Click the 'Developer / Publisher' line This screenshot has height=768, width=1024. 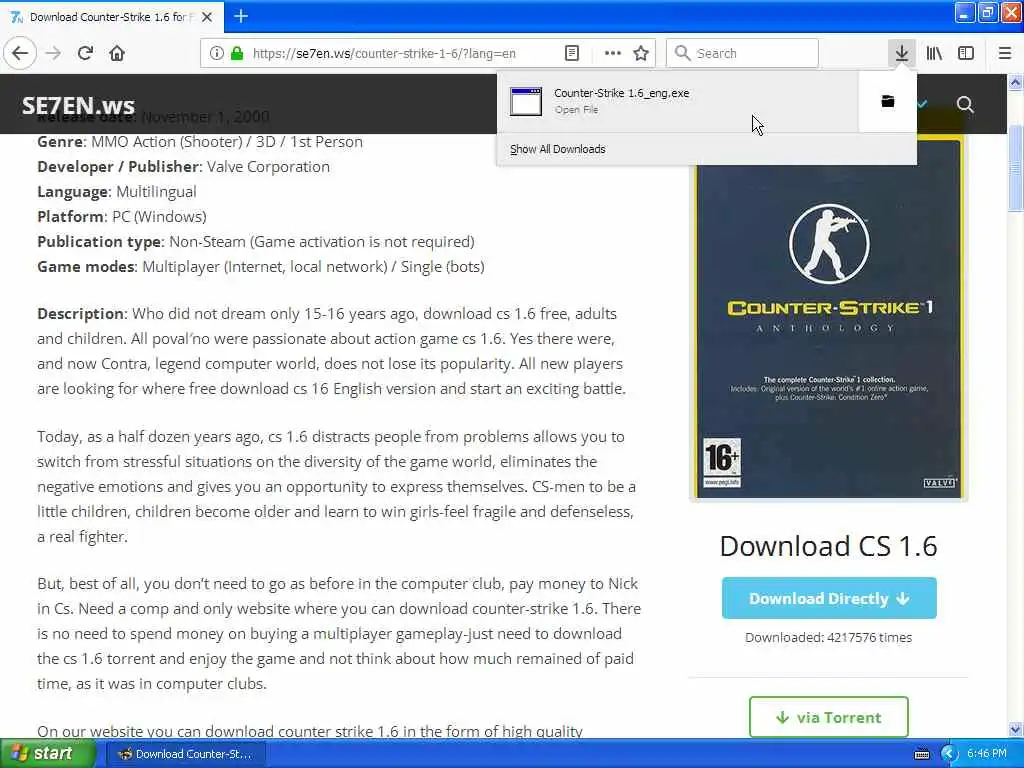(x=184, y=167)
